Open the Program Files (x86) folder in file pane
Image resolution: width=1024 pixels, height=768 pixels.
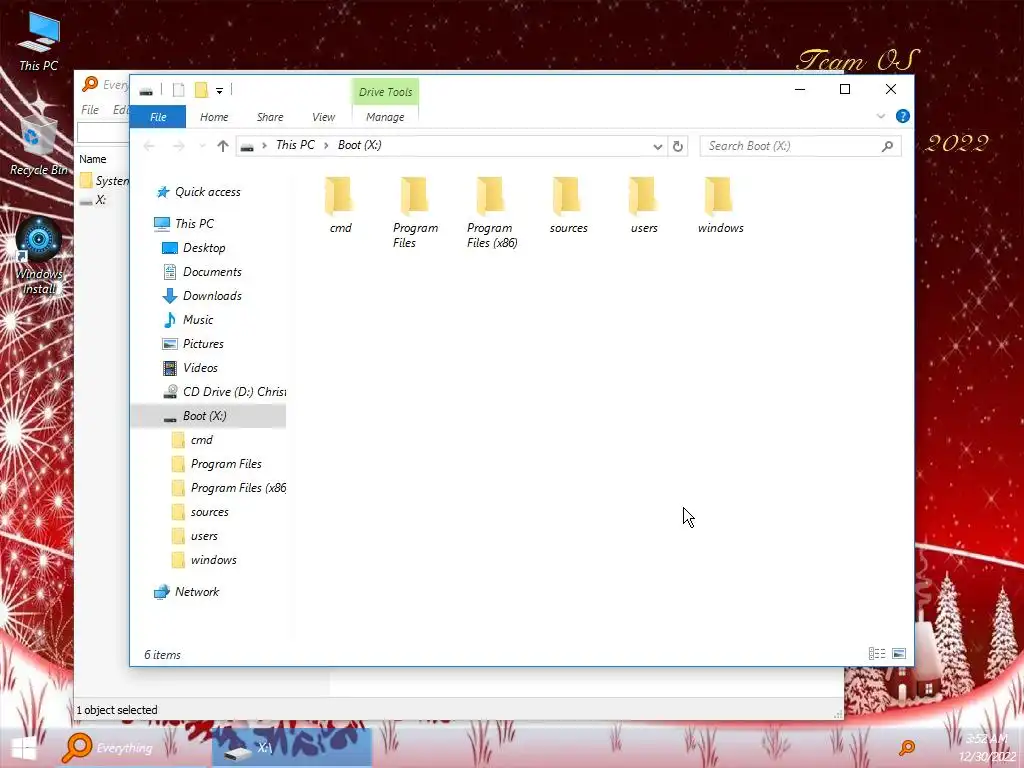[492, 213]
